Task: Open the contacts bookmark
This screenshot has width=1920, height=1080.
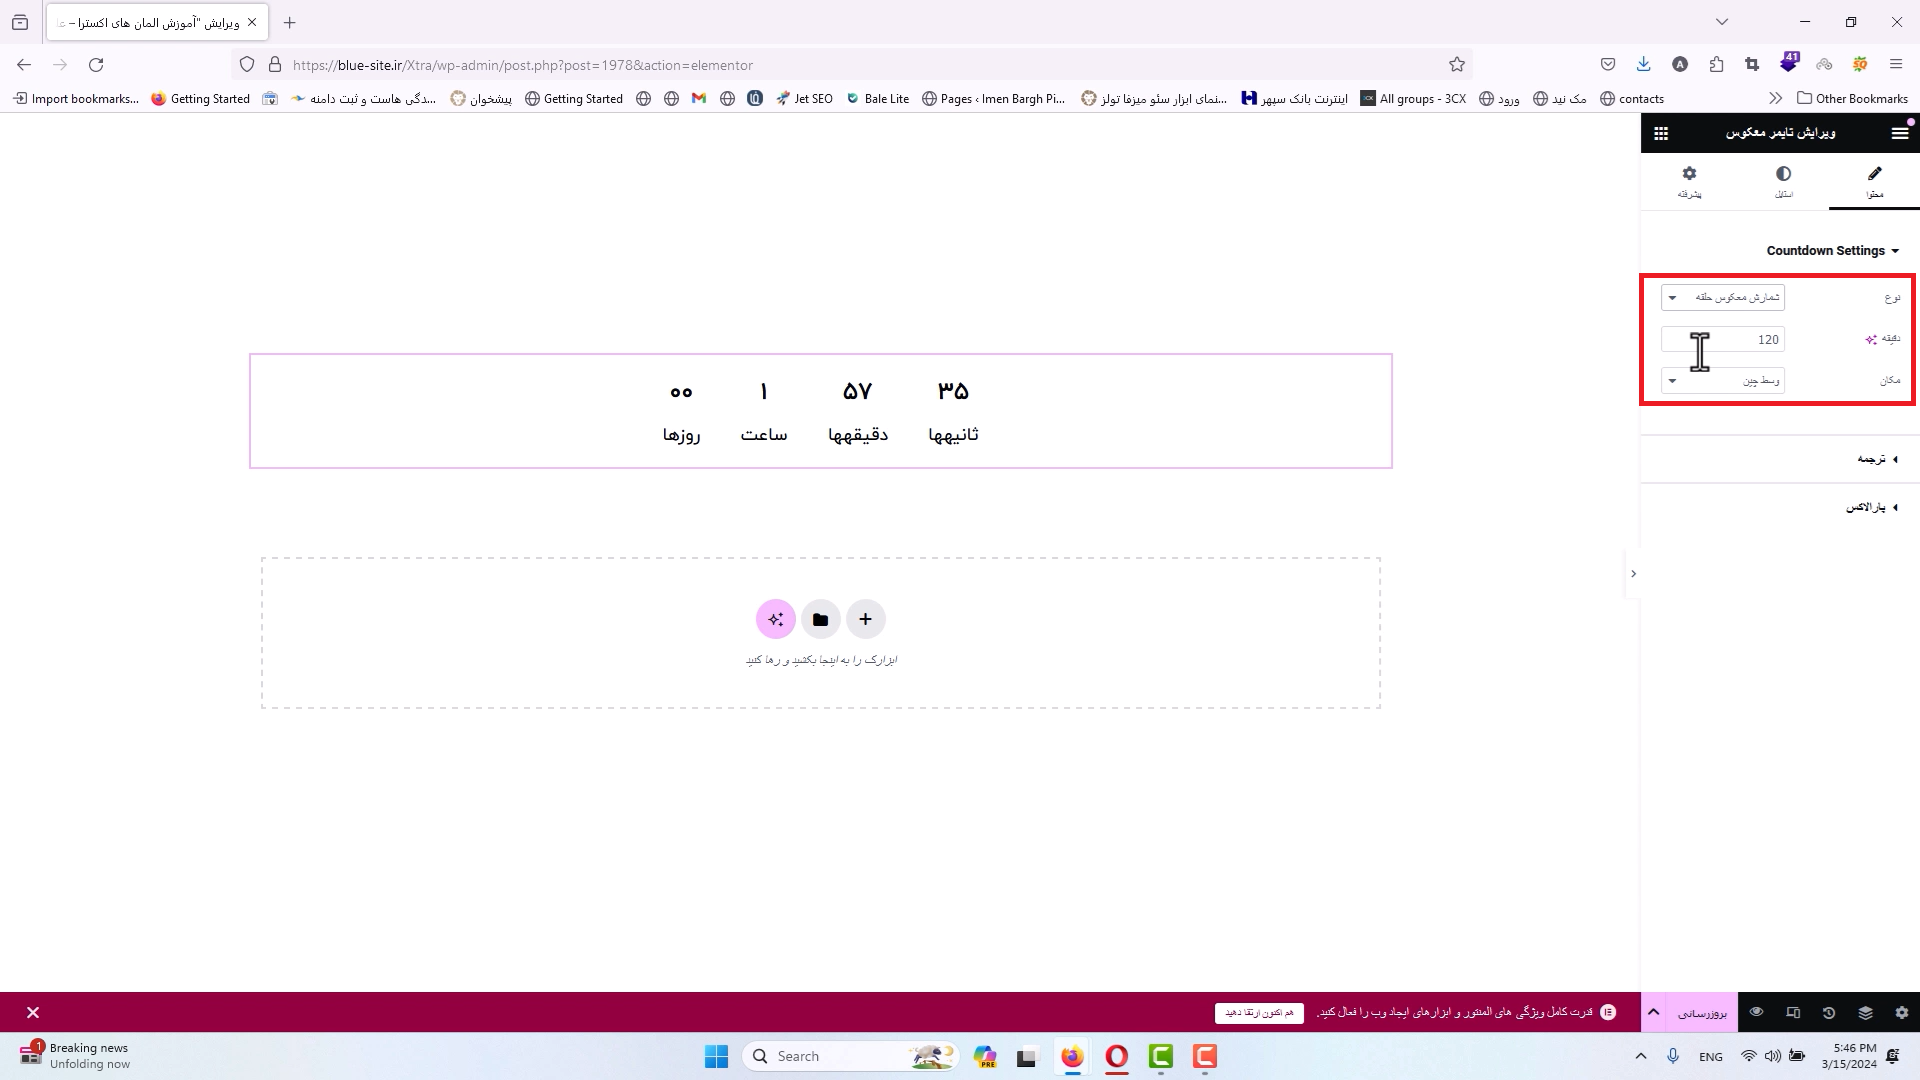Action: 1632,99
